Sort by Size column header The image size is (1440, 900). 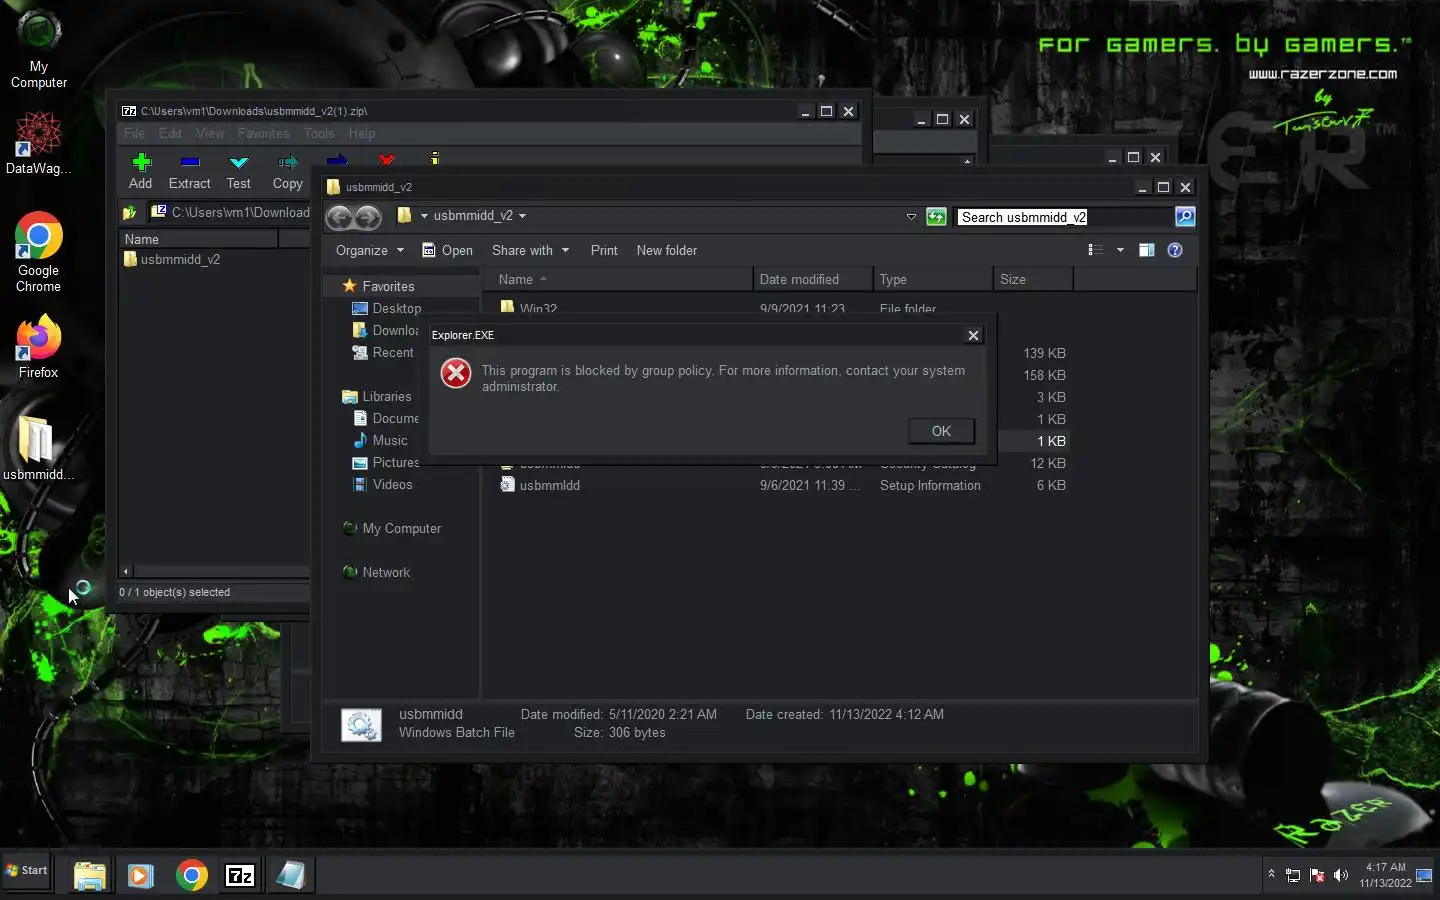pos(1033,279)
